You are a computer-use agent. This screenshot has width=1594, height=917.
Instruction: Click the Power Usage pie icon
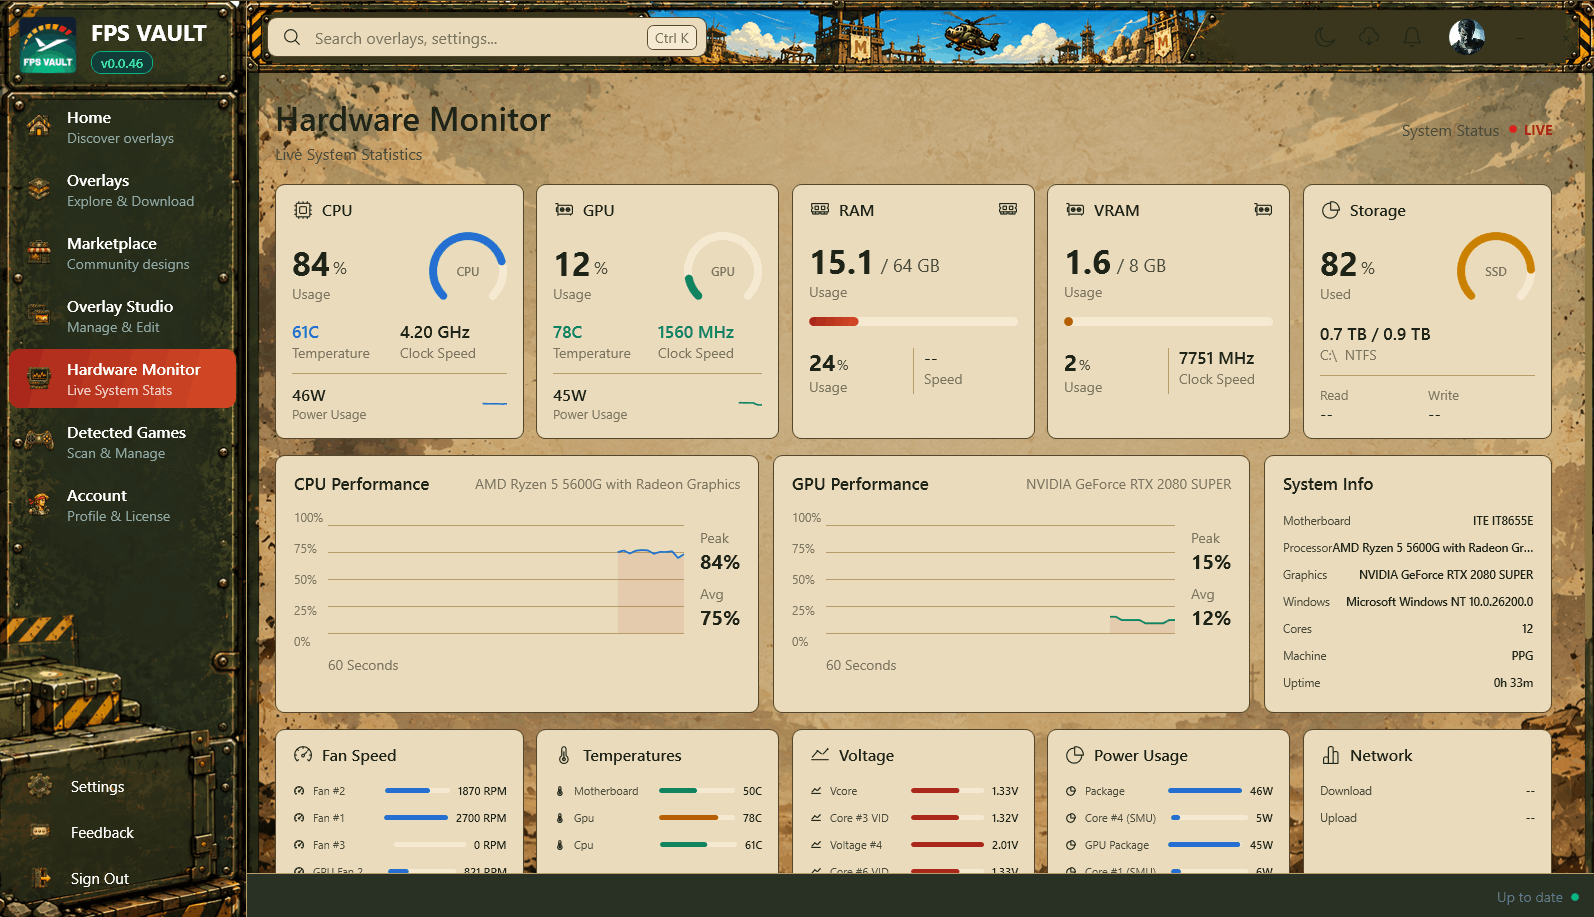coord(1075,755)
